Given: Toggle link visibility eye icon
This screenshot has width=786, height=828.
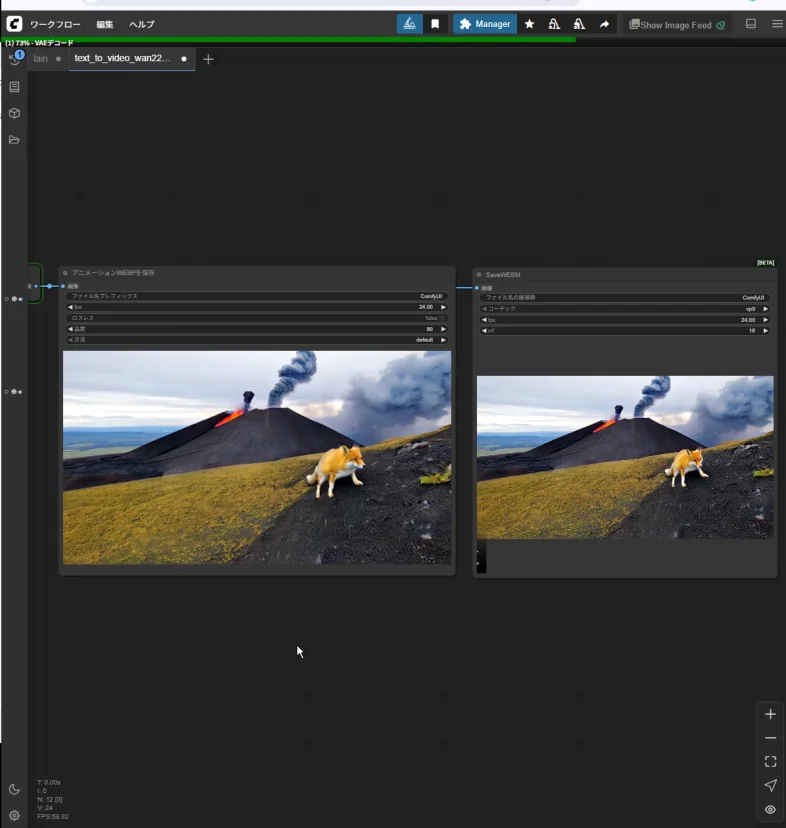Looking at the screenshot, I should pyautogui.click(x=770, y=809).
